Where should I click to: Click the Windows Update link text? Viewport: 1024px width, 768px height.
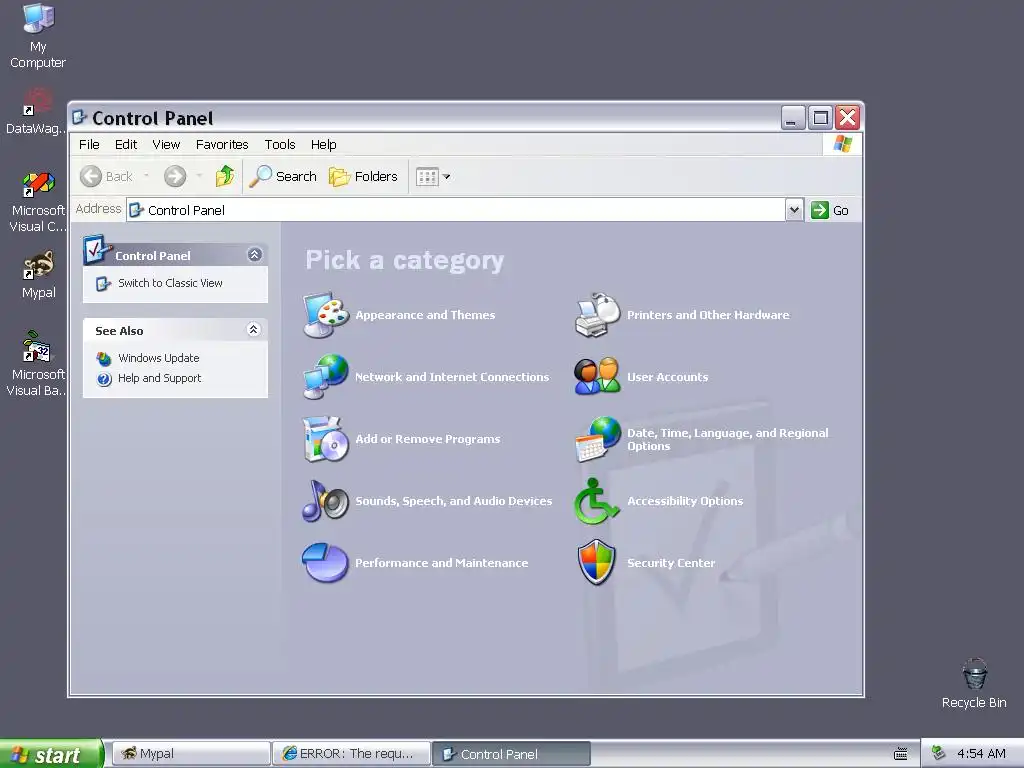[159, 358]
